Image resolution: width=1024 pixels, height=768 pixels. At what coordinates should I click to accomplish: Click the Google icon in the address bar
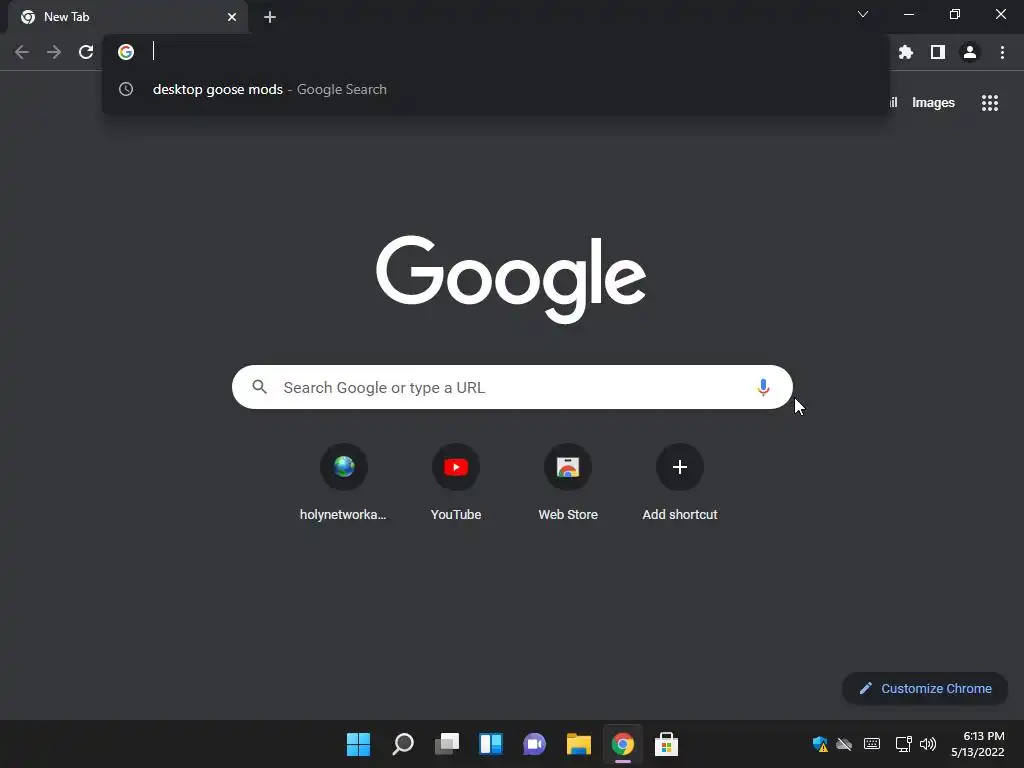126,52
